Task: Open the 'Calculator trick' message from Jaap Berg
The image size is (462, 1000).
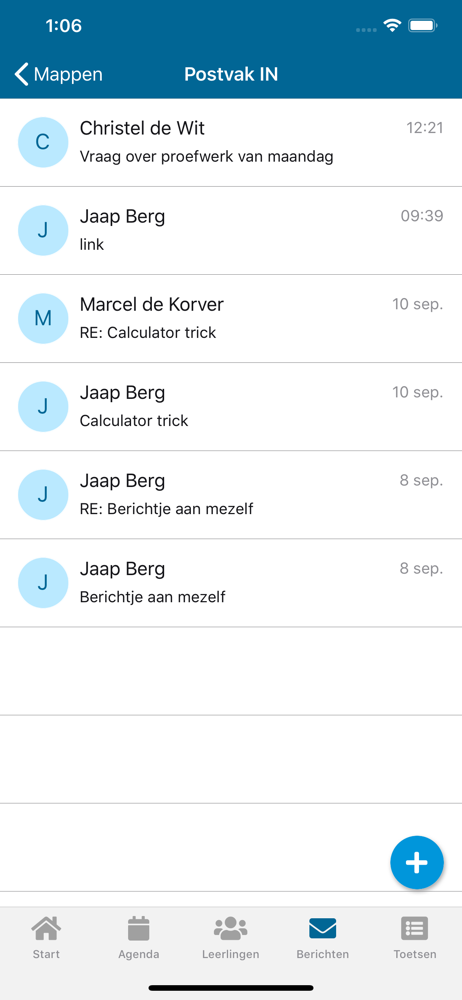Action: [231, 407]
